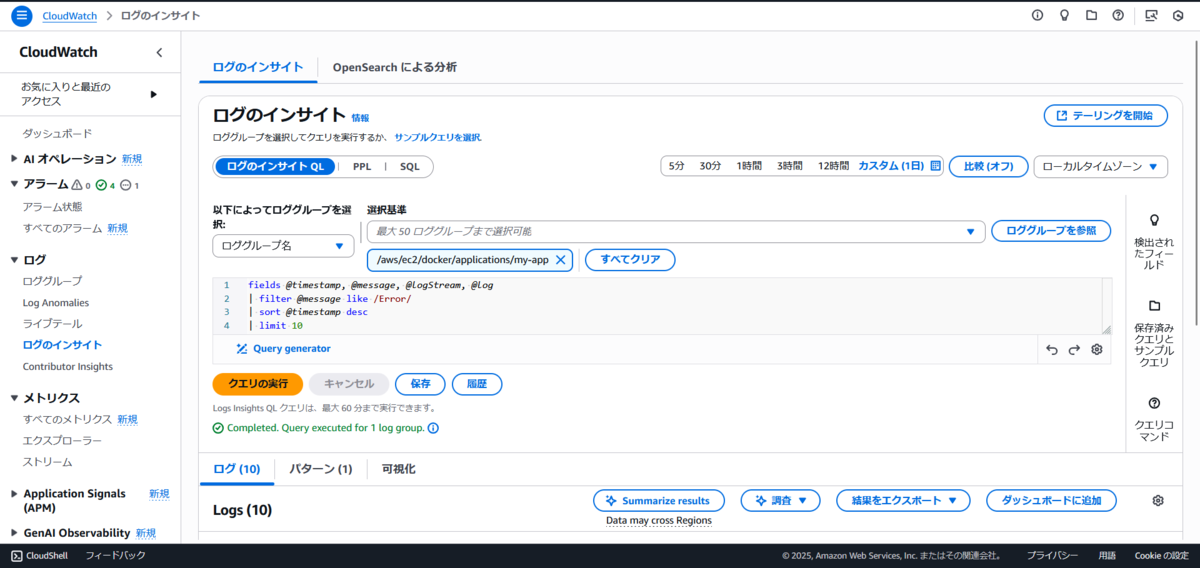Expand Application Signals (APM) section
The image size is (1200, 568).
click(15, 494)
